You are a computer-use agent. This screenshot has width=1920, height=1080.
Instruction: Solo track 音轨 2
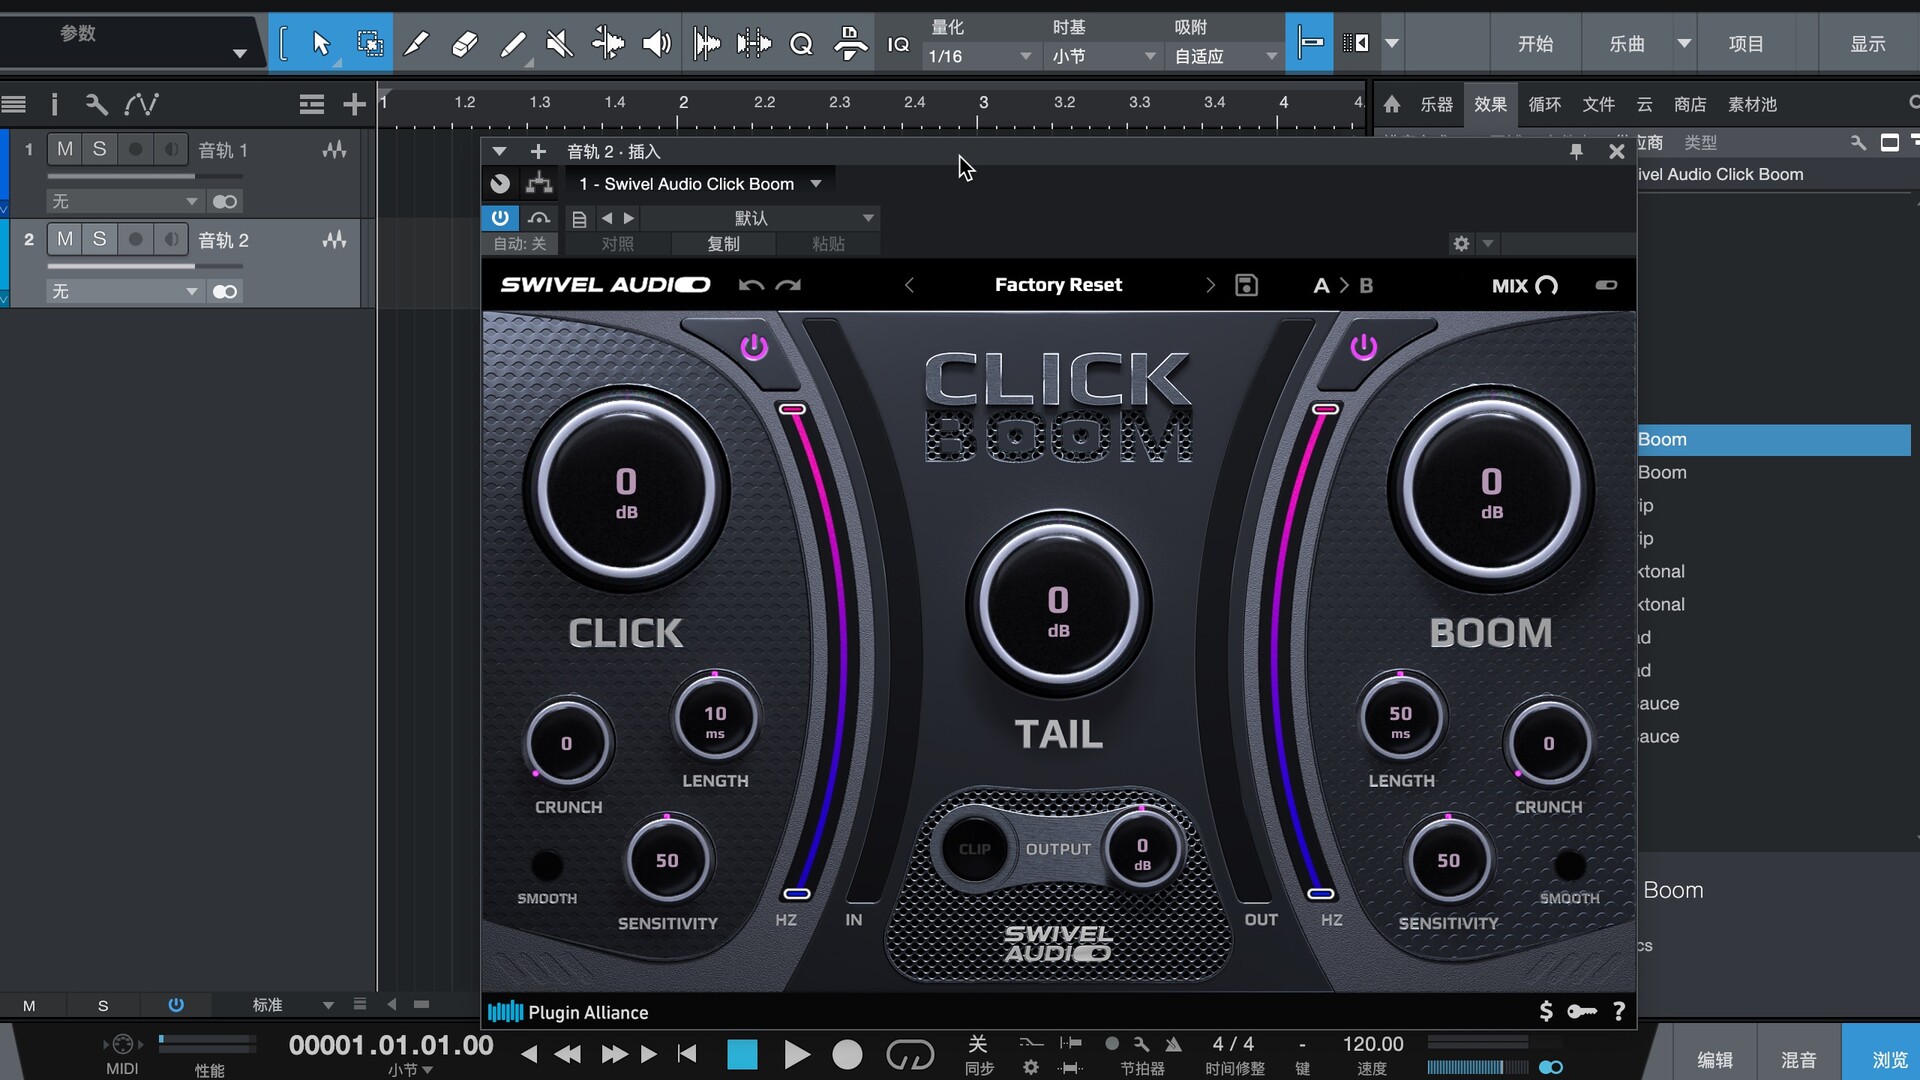pos(99,239)
